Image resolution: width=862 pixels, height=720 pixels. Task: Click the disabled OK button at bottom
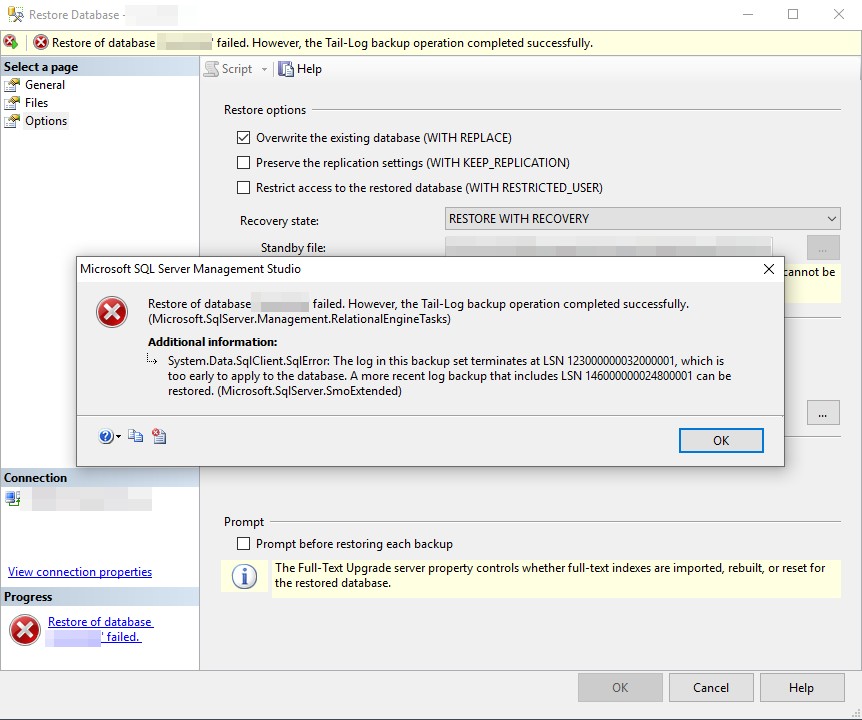tap(620, 688)
